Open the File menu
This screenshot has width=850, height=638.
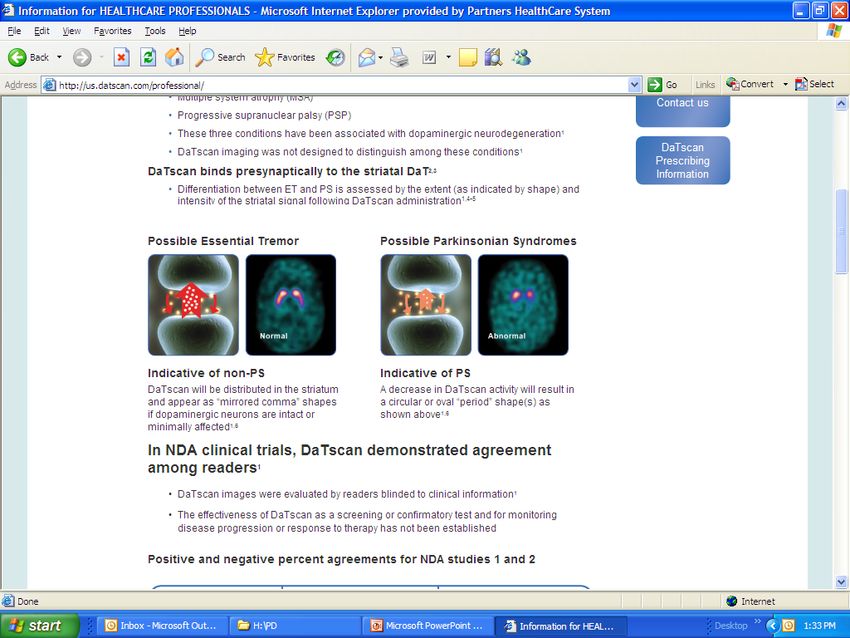tap(14, 31)
